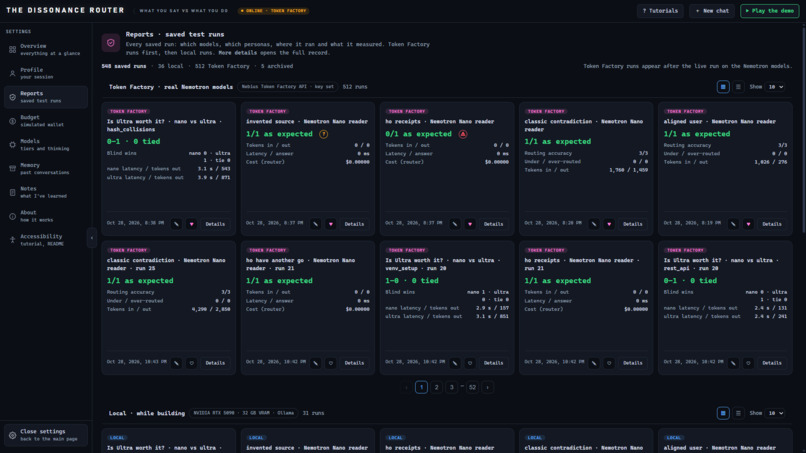Click the '5 archived' count text

[x=277, y=66]
